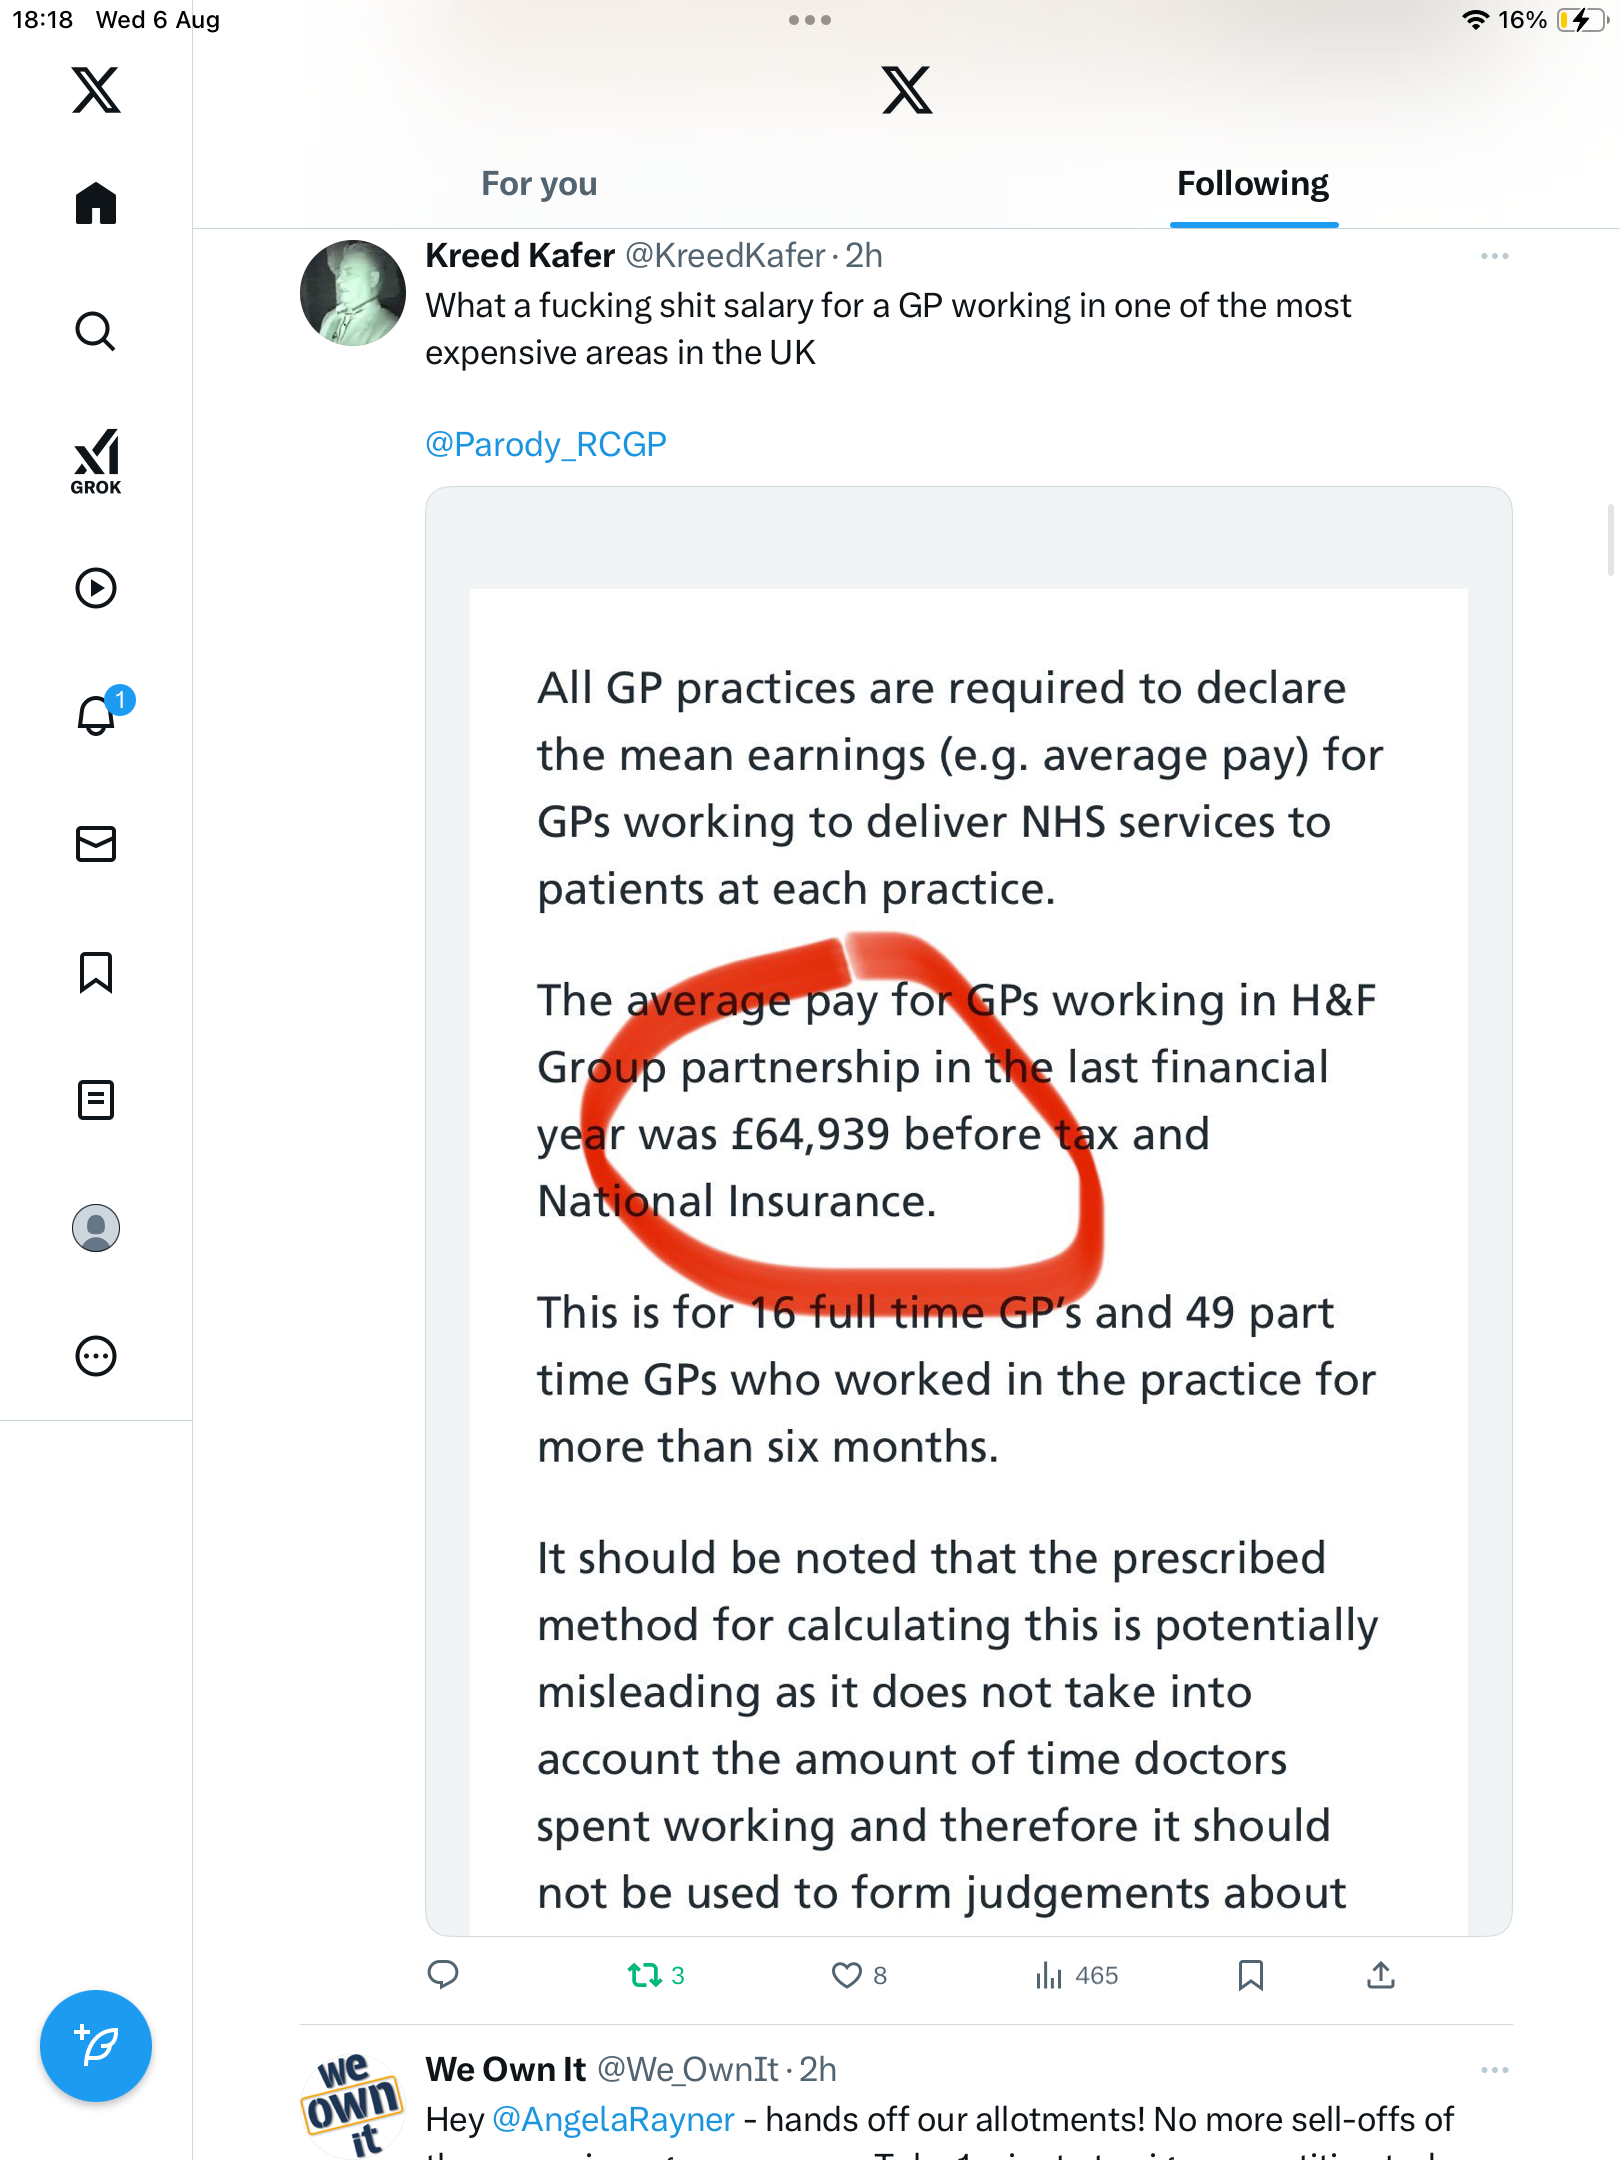Open Search from the sidebar
This screenshot has width=1620, height=2160.
coord(96,331)
